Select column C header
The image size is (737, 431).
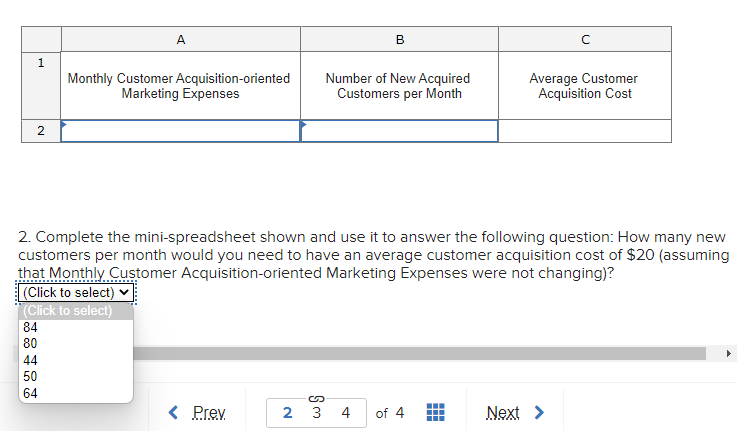point(585,39)
